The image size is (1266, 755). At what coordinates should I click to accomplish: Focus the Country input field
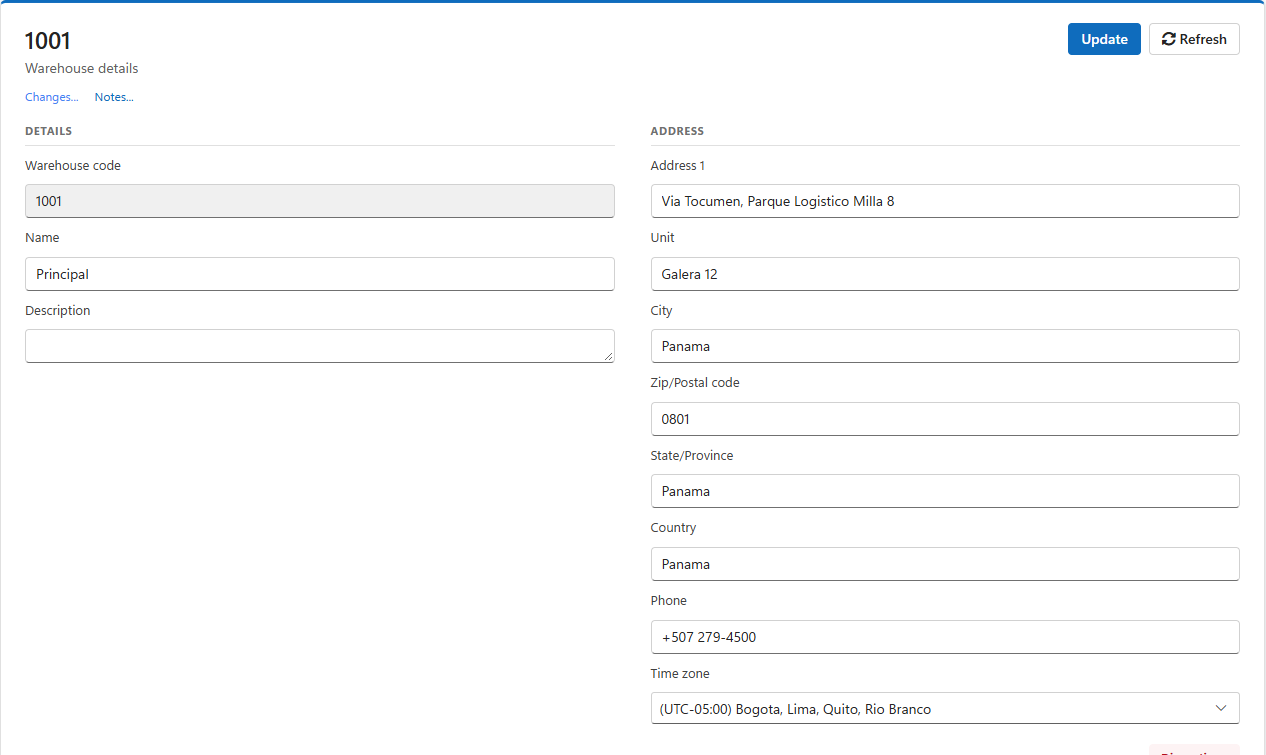(945, 564)
